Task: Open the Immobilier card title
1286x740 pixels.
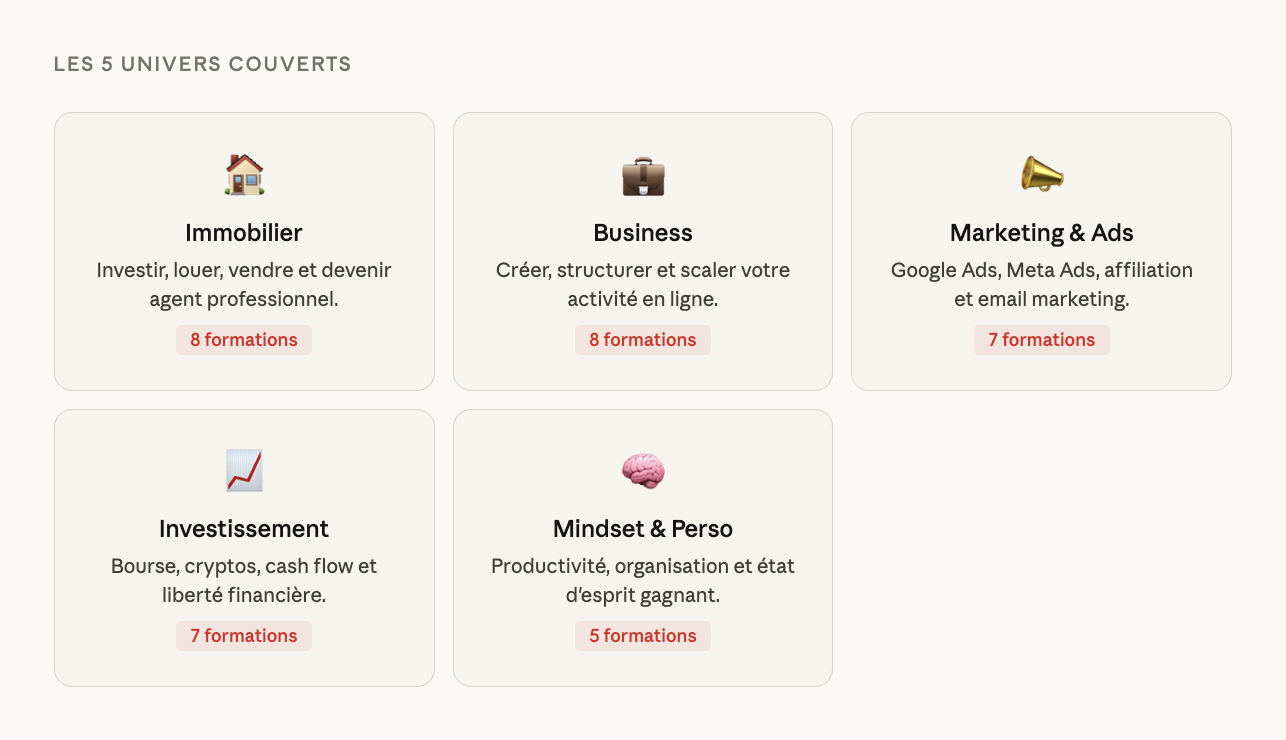Action: click(244, 233)
